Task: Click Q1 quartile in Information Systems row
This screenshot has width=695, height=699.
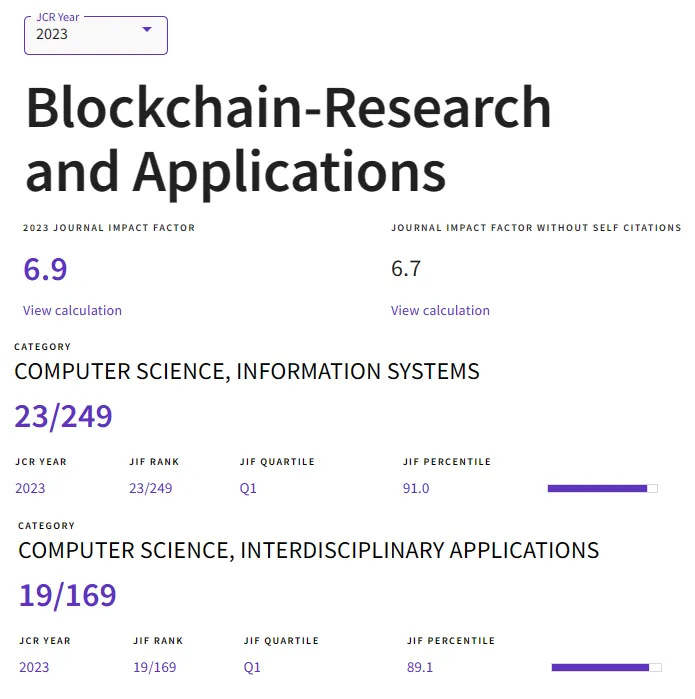Action: click(x=248, y=488)
